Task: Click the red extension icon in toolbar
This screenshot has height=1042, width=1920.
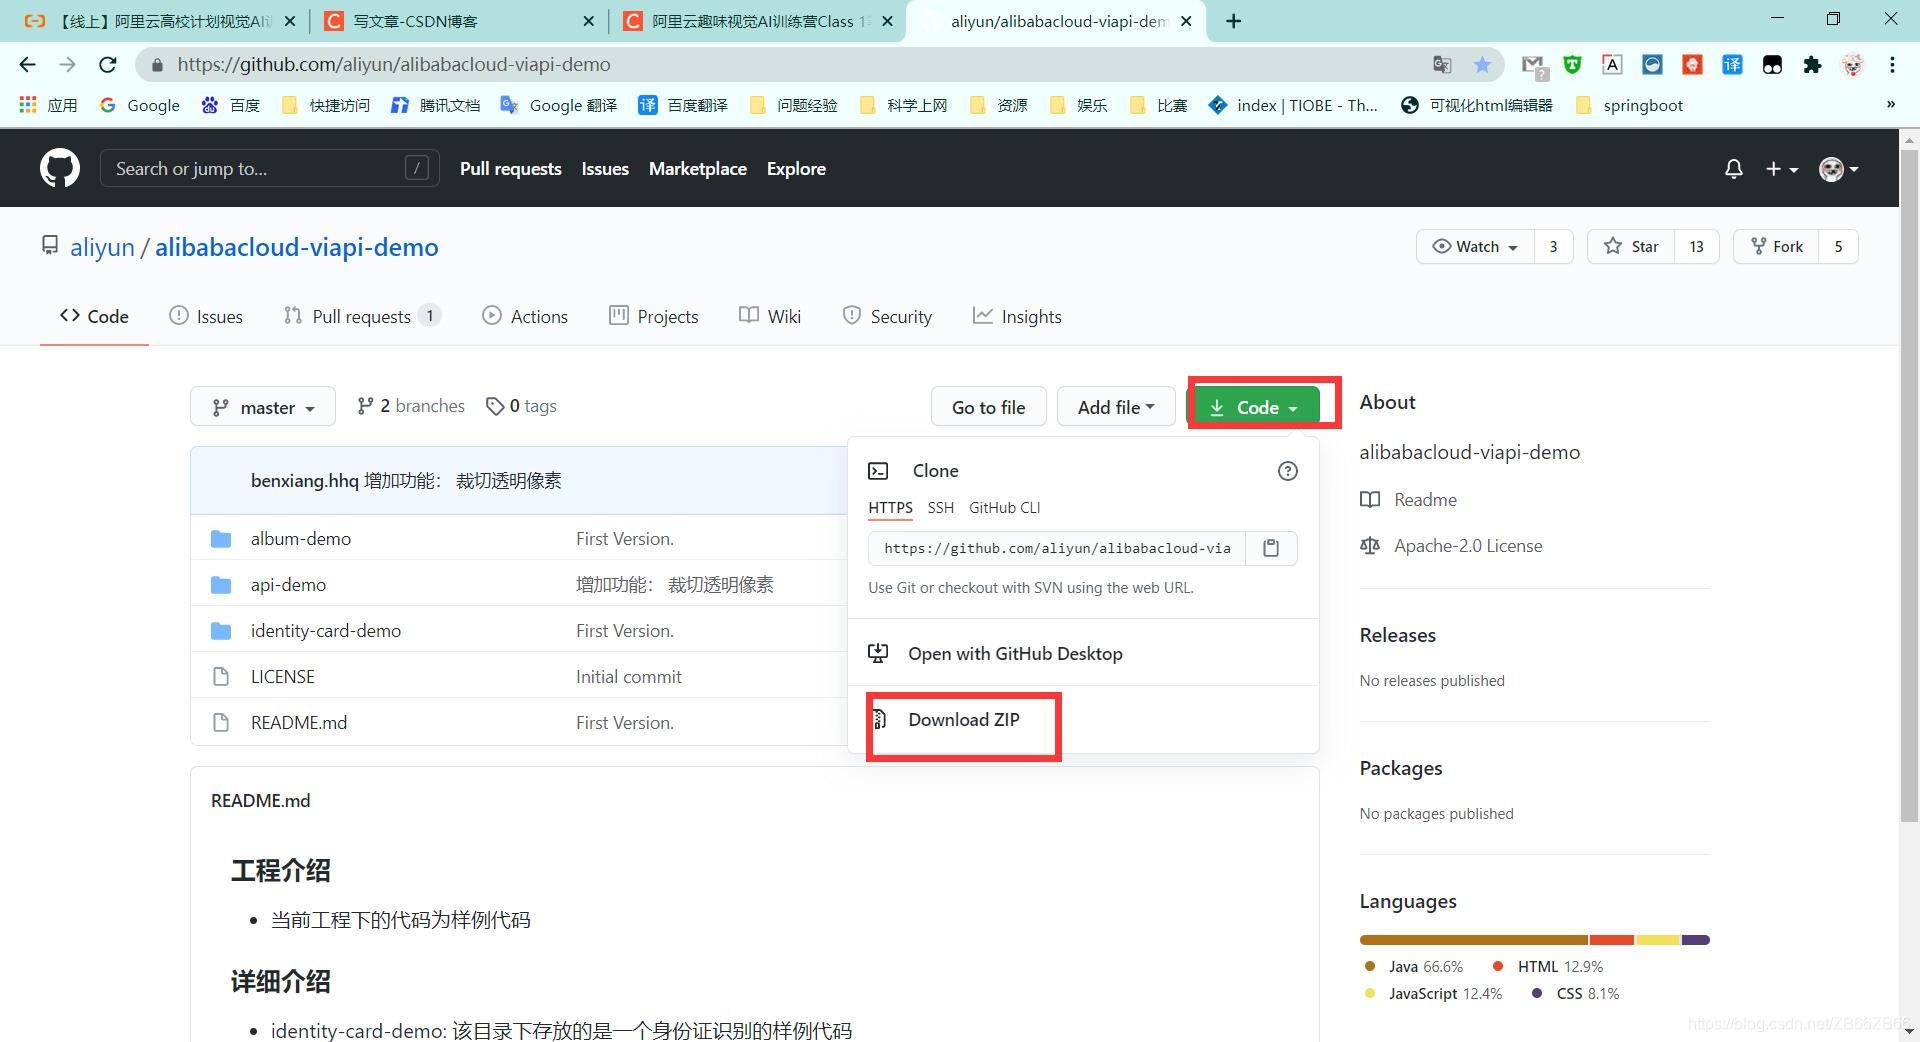Action: [x=1692, y=64]
